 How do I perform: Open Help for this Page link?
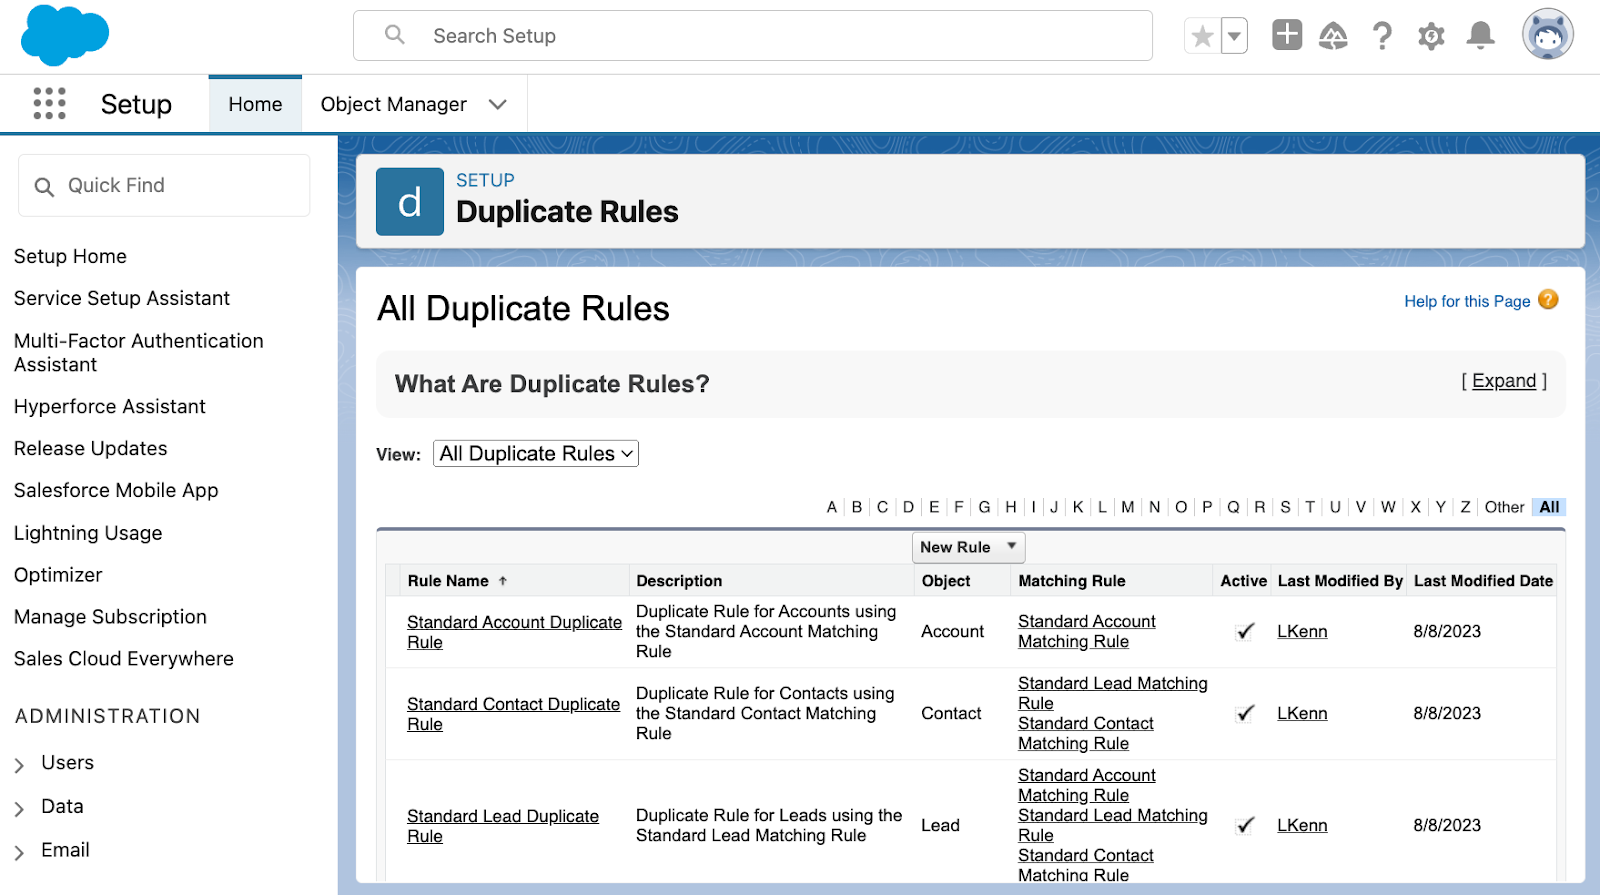tap(1467, 301)
